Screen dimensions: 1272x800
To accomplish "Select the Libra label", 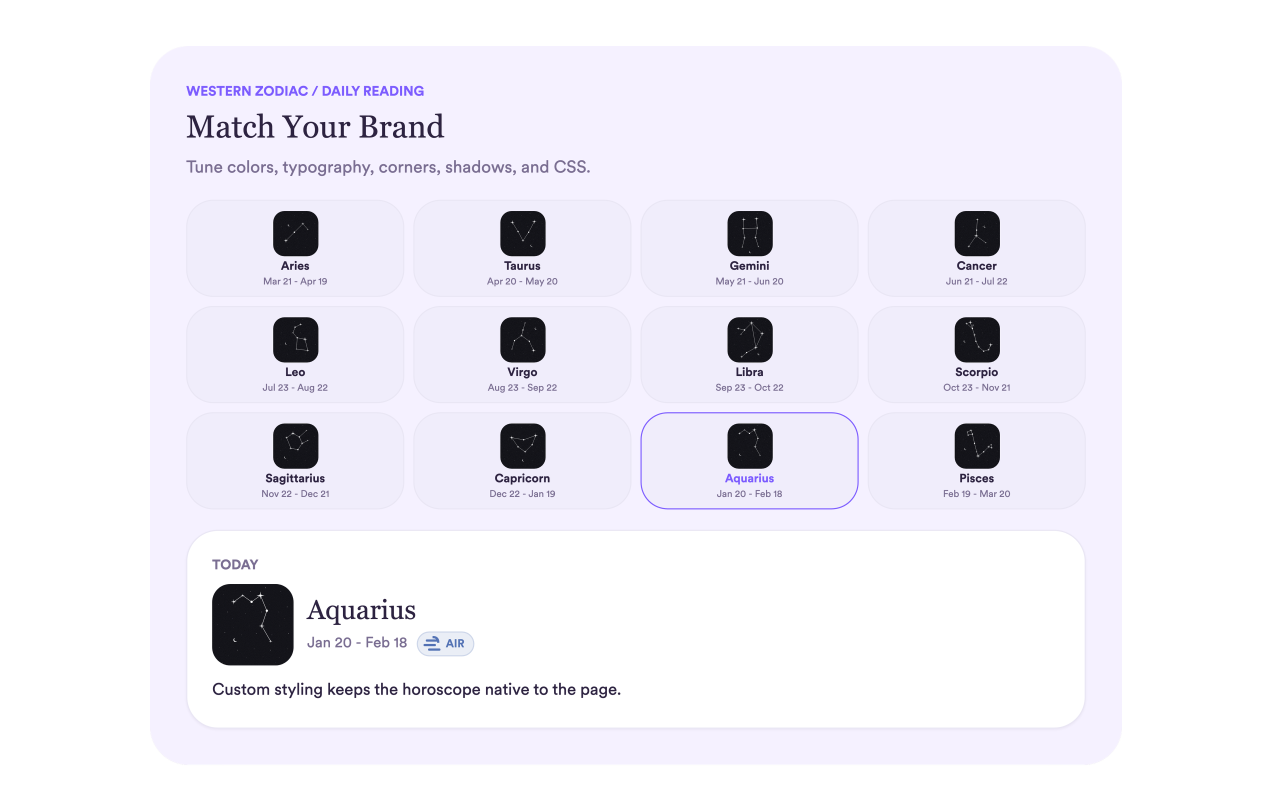I will [749, 372].
